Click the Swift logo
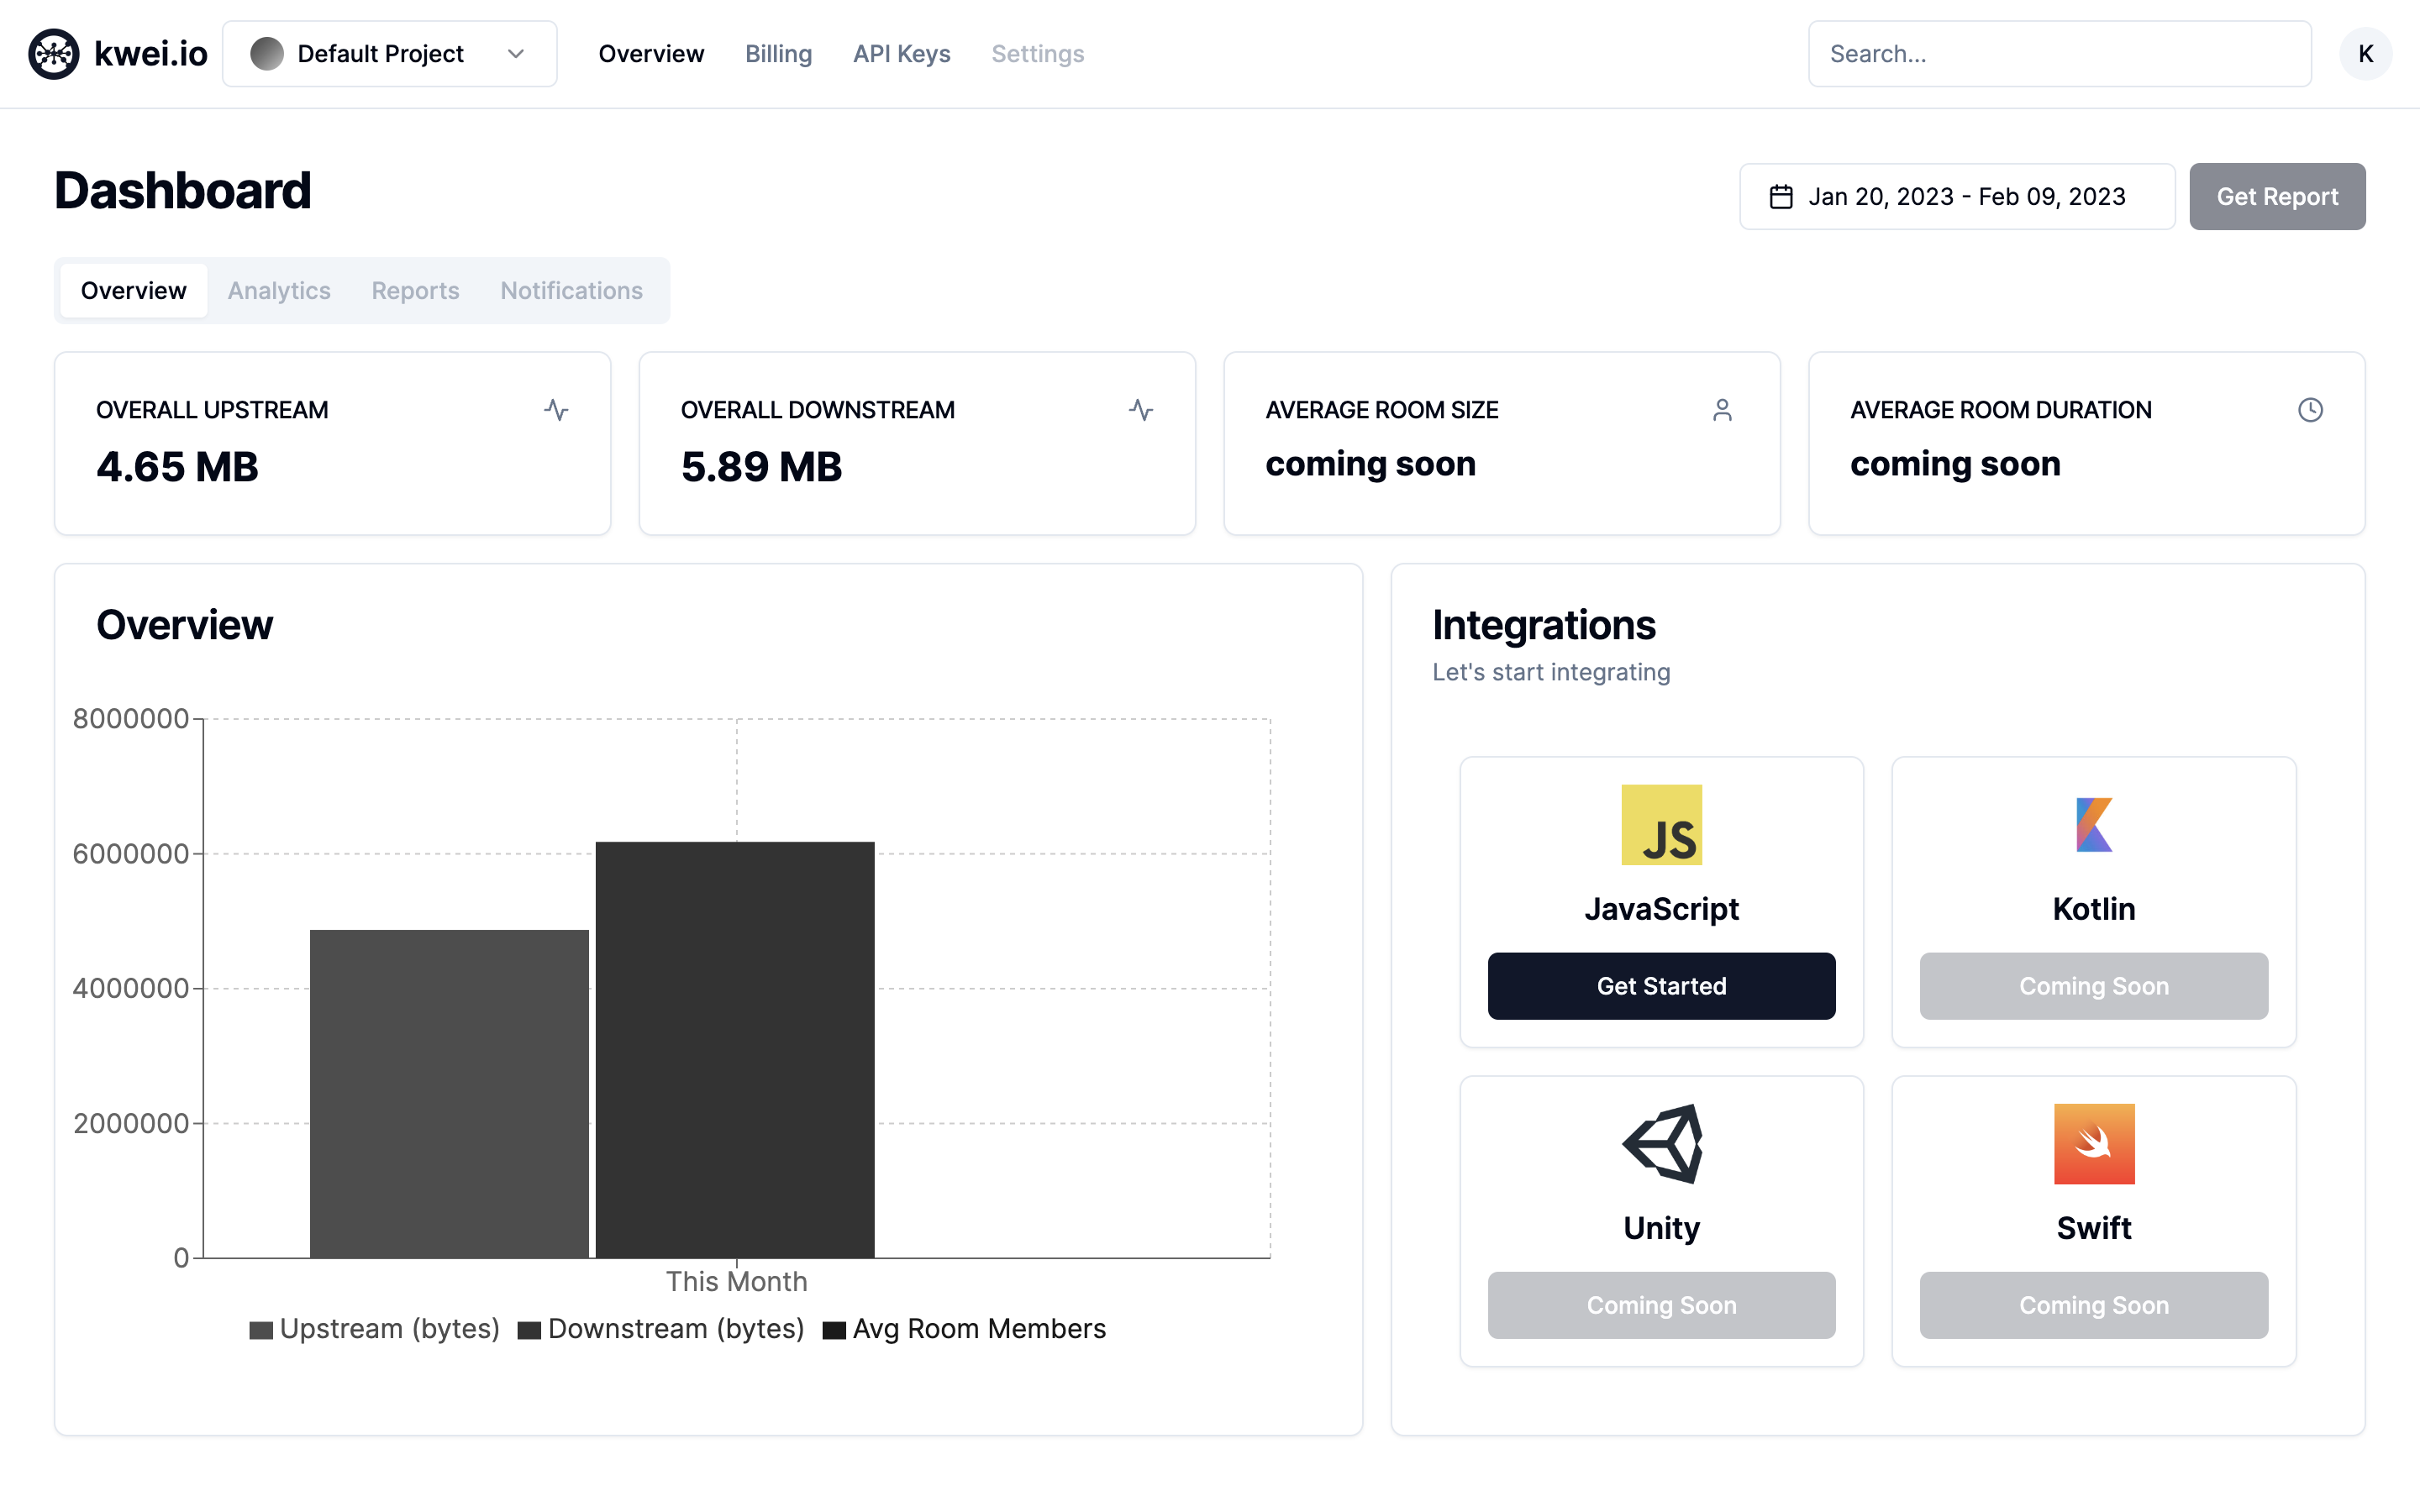 [x=2094, y=1144]
